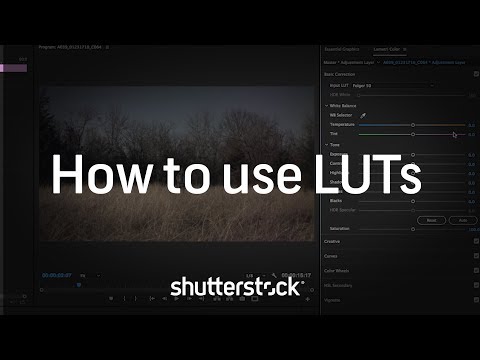
Task: Toggle the HSL Secondary section checkbox
Action: tap(476, 285)
